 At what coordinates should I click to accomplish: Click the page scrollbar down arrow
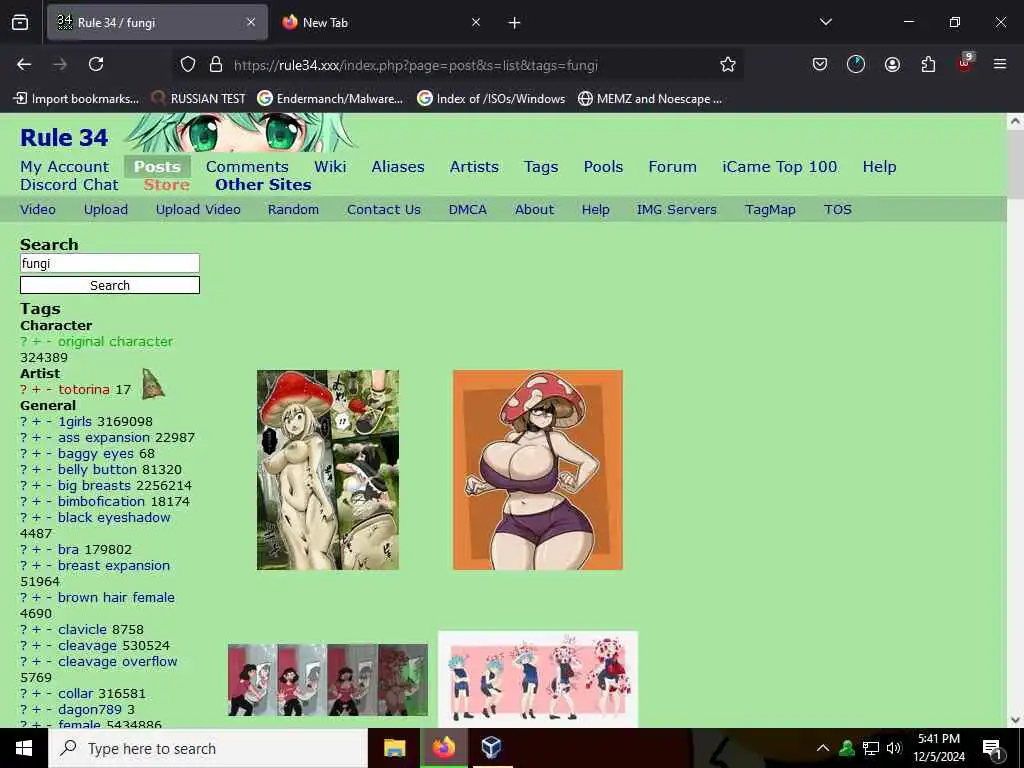pyautogui.click(x=1015, y=720)
